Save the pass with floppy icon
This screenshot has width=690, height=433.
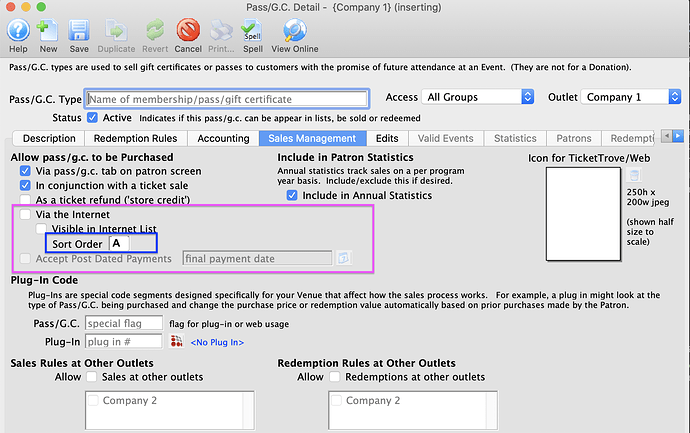coord(79,31)
